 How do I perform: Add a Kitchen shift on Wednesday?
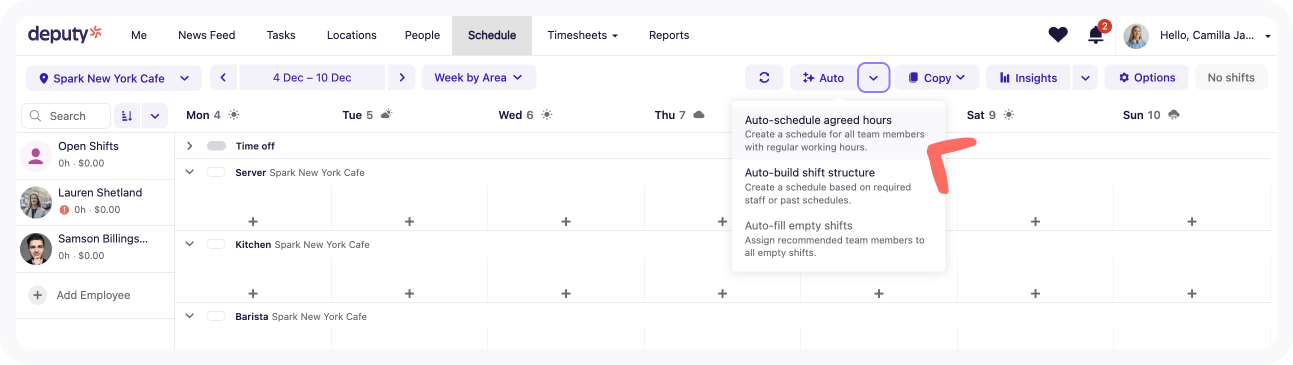click(566, 293)
